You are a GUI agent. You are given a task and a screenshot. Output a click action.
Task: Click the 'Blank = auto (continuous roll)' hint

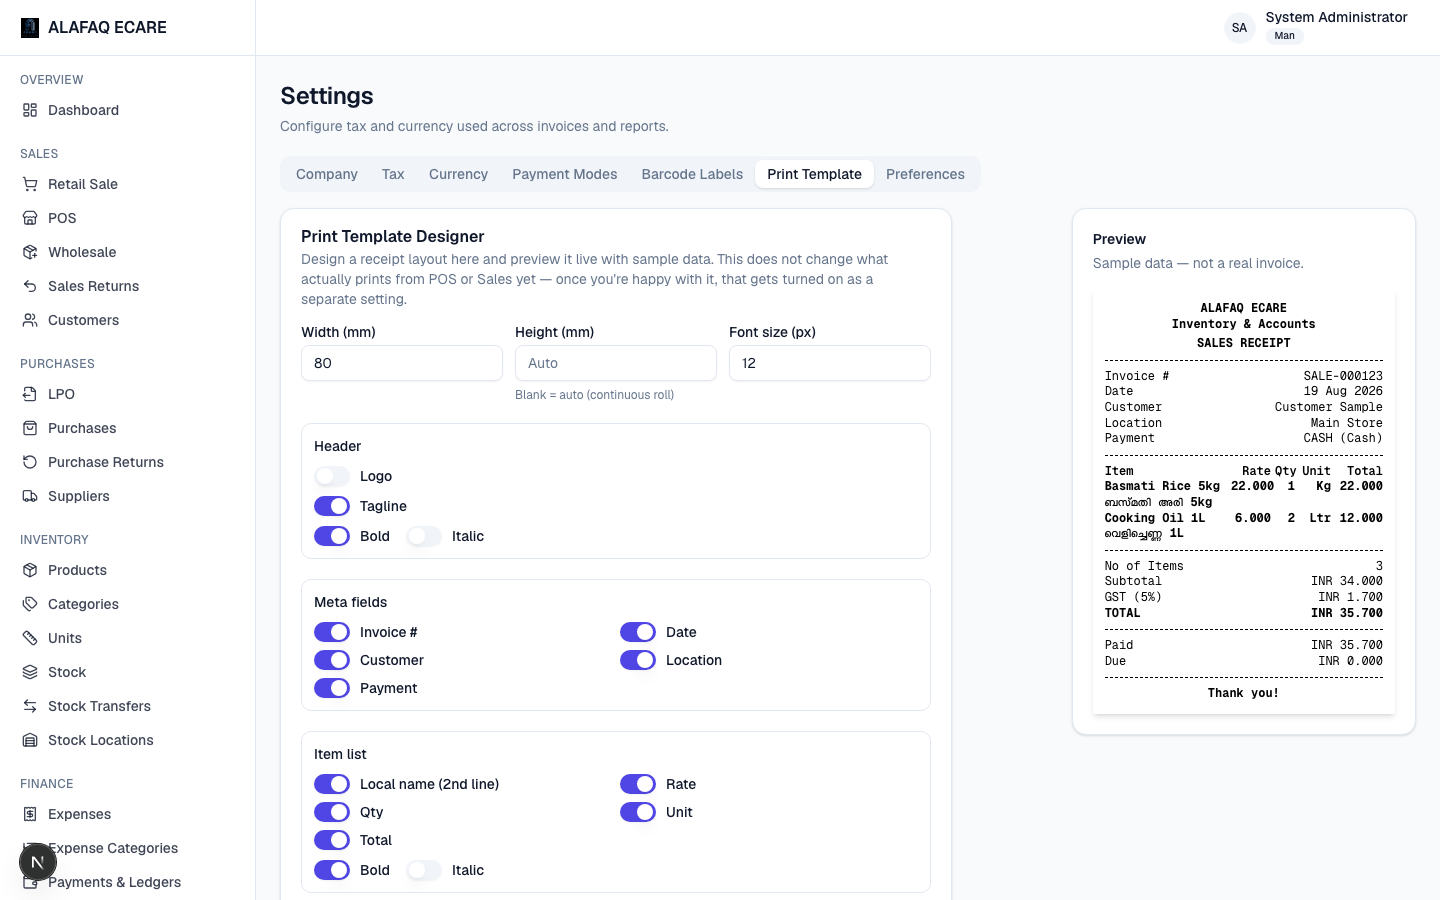pos(594,395)
